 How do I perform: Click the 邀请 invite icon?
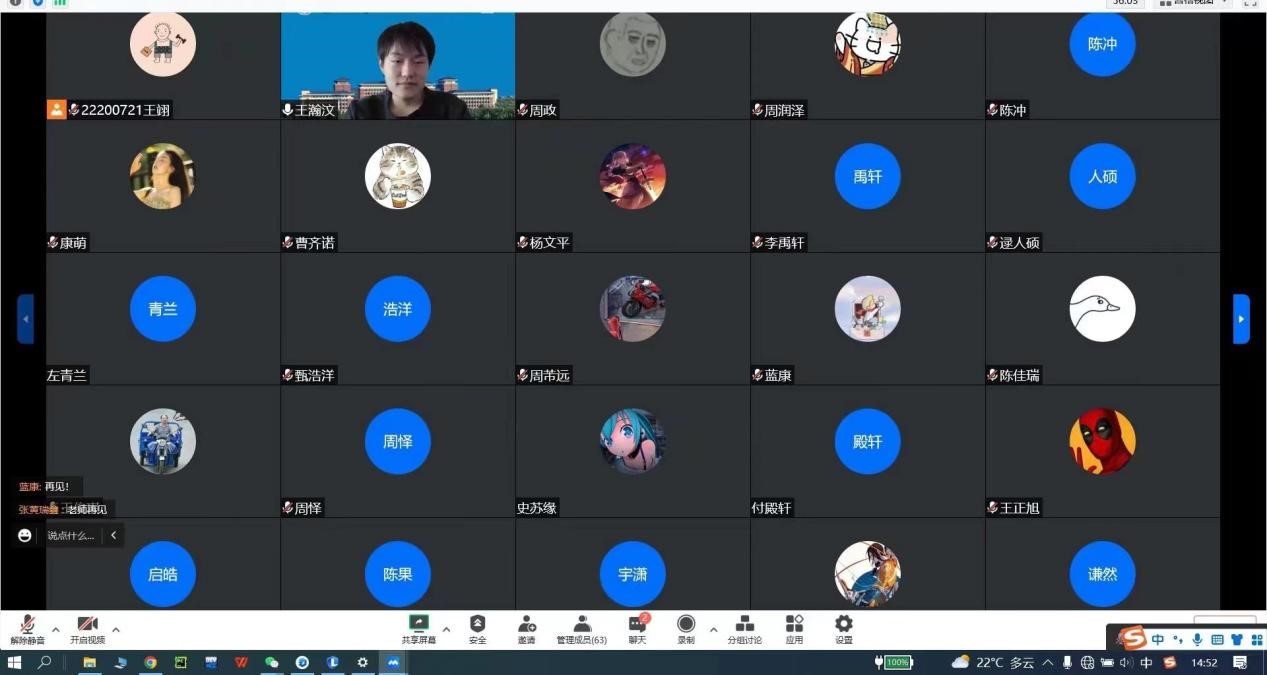pos(526,628)
